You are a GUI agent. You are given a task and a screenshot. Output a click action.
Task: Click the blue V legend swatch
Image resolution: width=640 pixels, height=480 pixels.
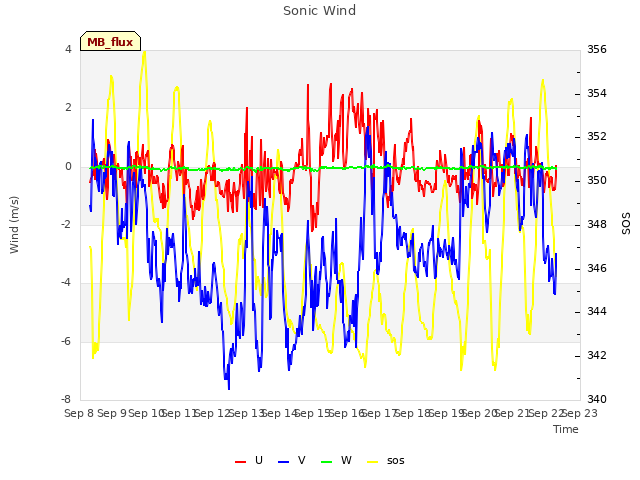[283, 462]
